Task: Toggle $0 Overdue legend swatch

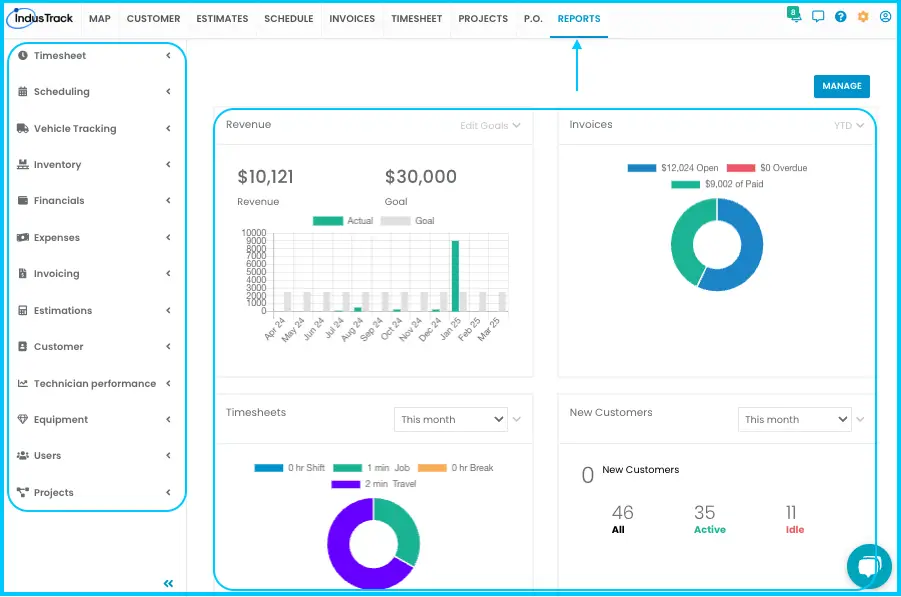Action: (x=741, y=168)
